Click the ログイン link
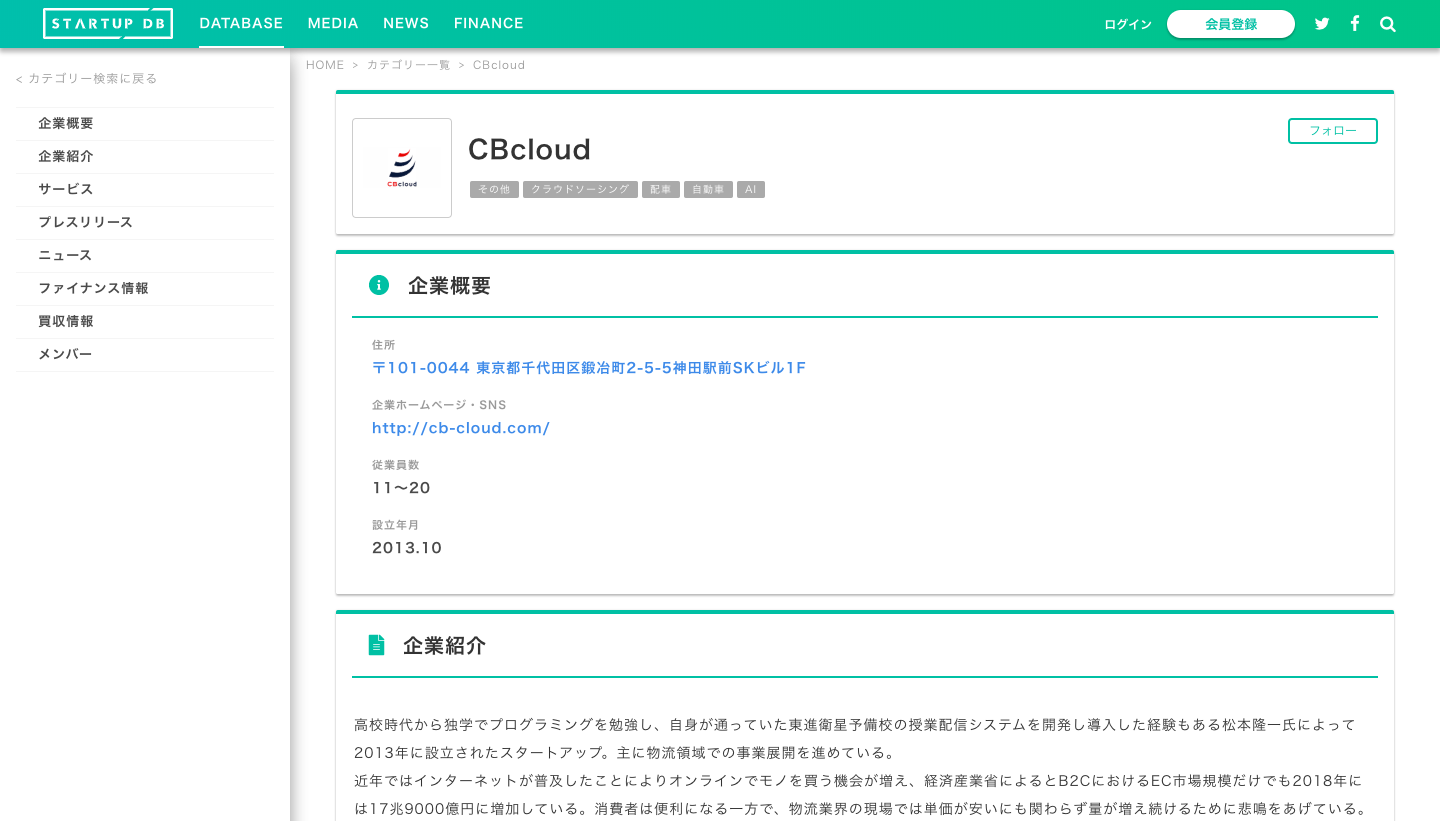The image size is (1440, 821). (1128, 24)
